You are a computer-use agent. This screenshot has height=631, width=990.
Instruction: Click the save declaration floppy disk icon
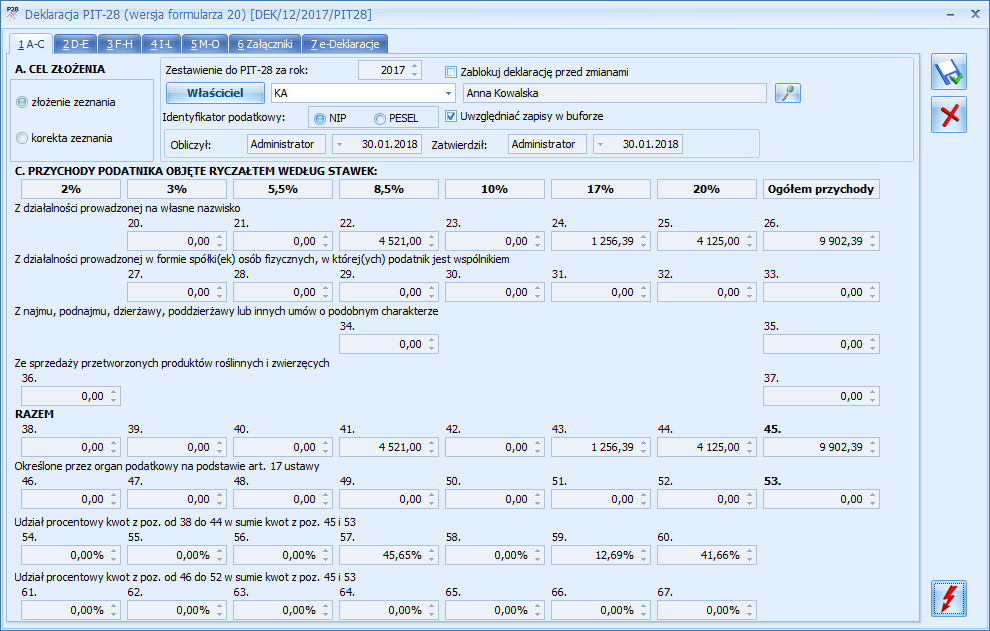(948, 74)
